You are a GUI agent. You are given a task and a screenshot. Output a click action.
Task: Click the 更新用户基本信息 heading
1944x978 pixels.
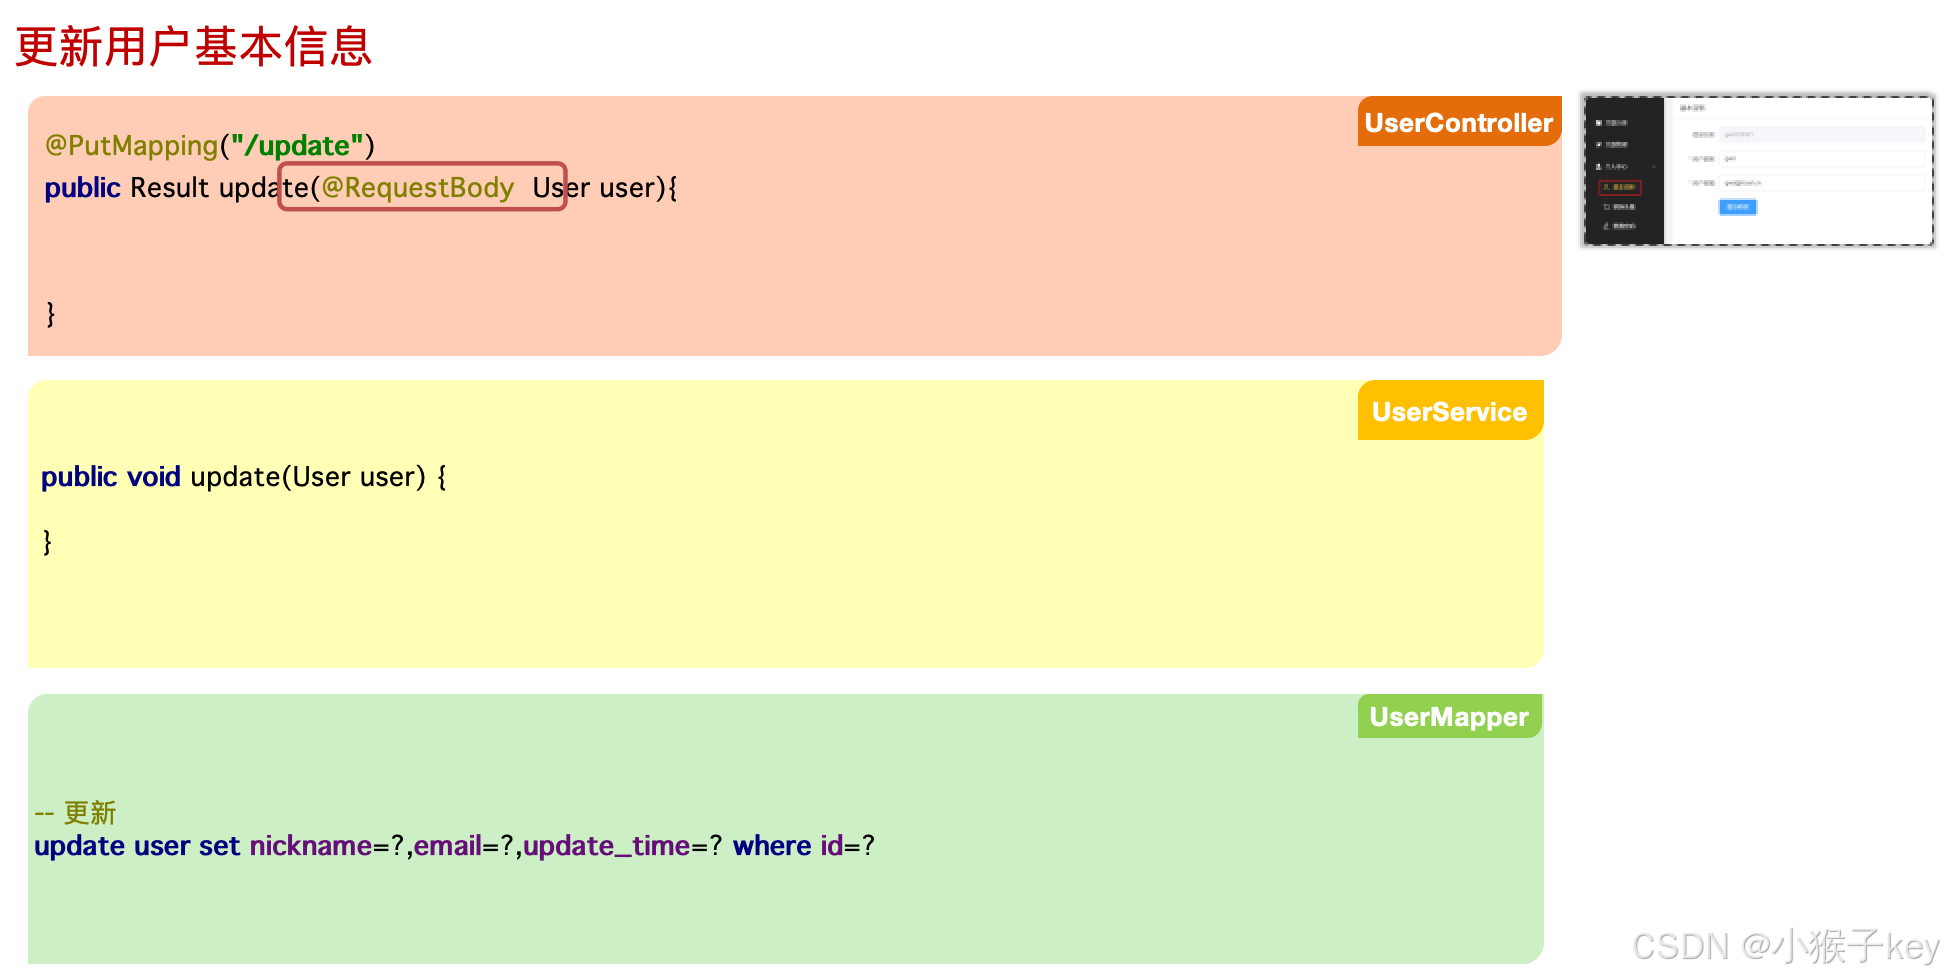tap(194, 47)
